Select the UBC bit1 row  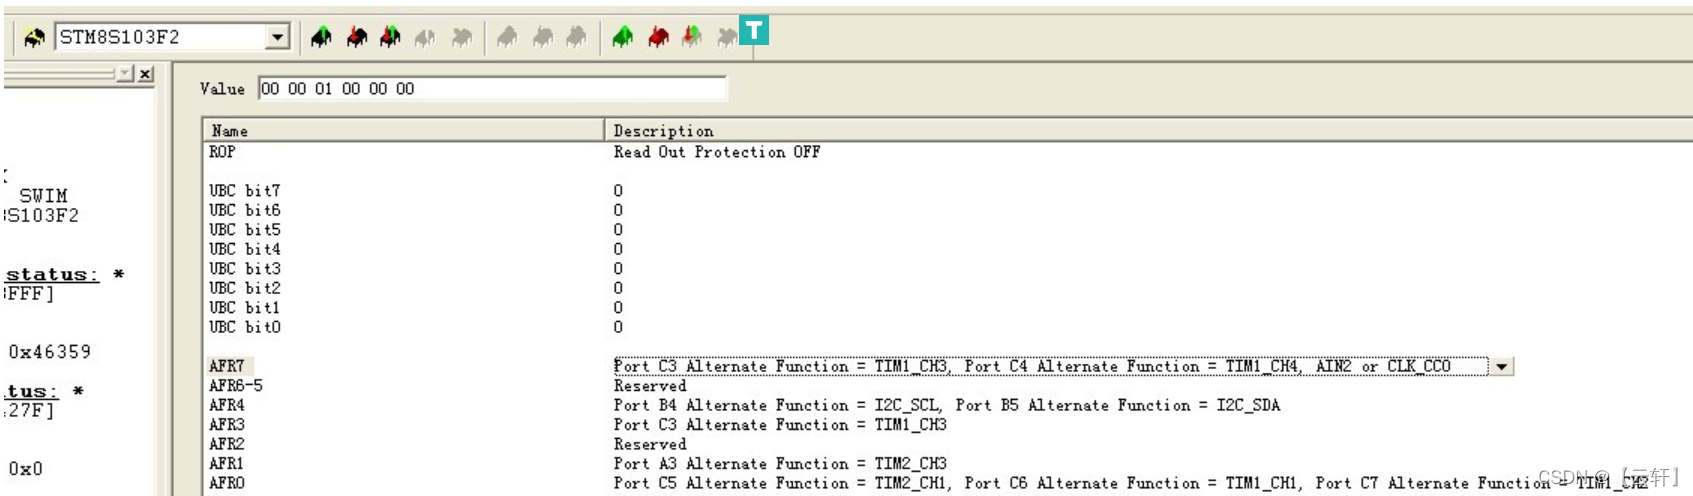pyautogui.click(x=245, y=308)
